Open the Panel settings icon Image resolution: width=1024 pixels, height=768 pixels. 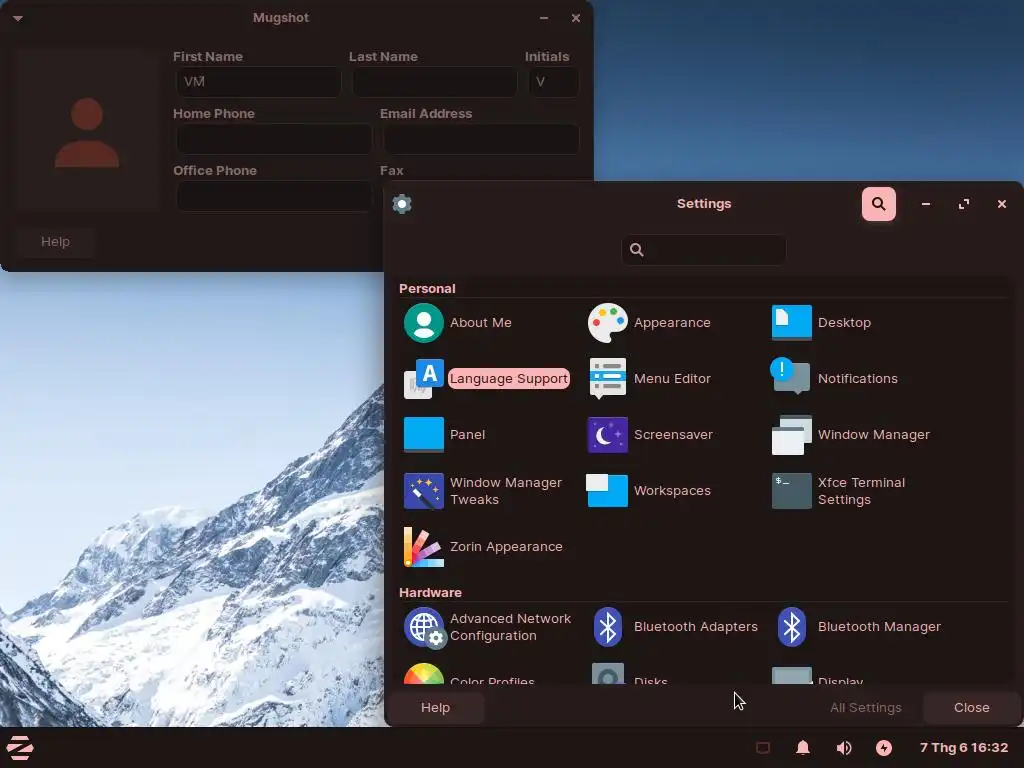pyautogui.click(x=423, y=435)
